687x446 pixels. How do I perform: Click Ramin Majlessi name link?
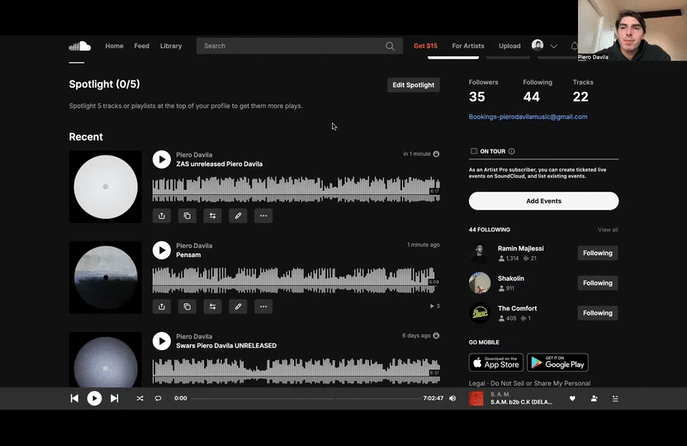pyautogui.click(x=521, y=248)
